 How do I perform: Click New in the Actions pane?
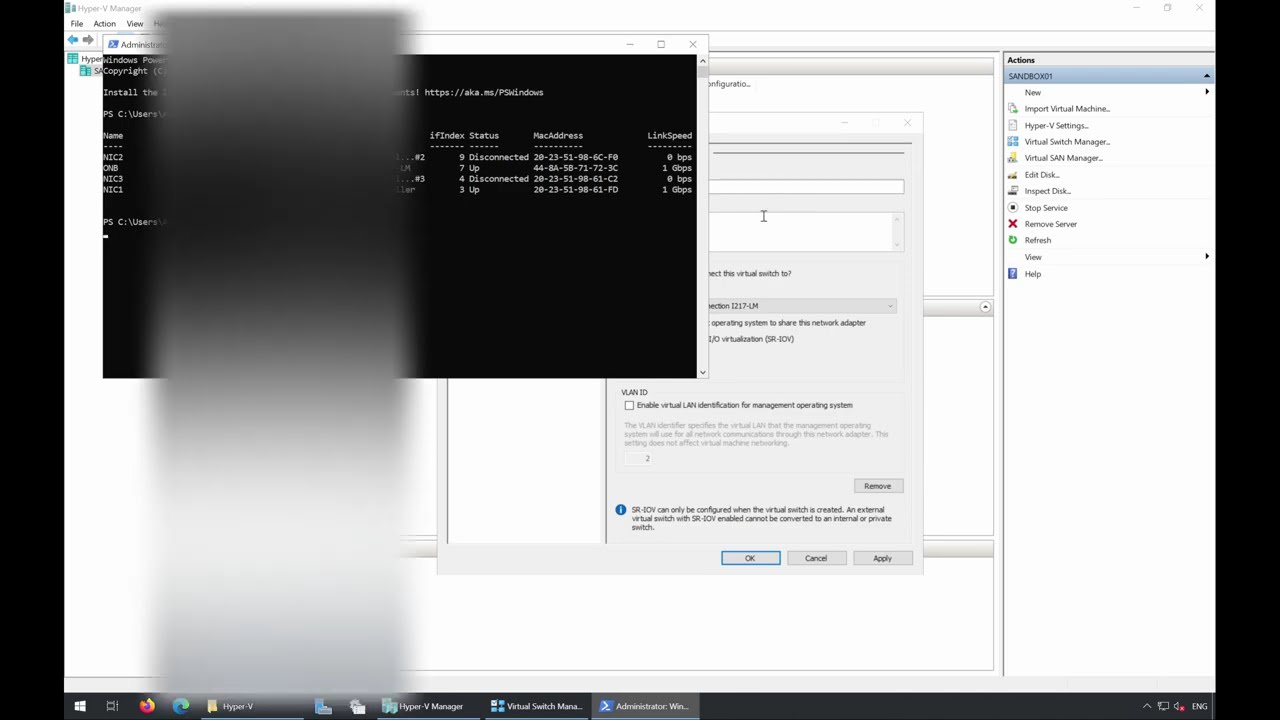coord(1032,92)
